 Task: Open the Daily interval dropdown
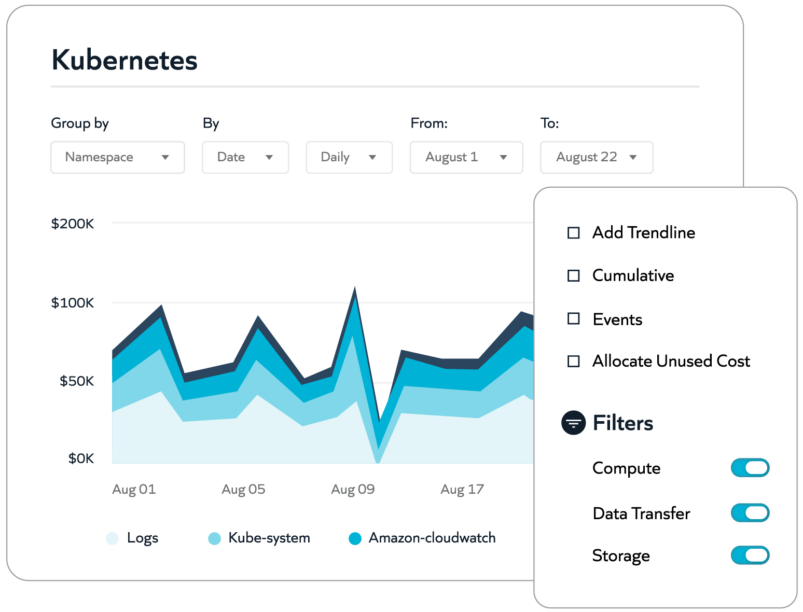tap(349, 157)
